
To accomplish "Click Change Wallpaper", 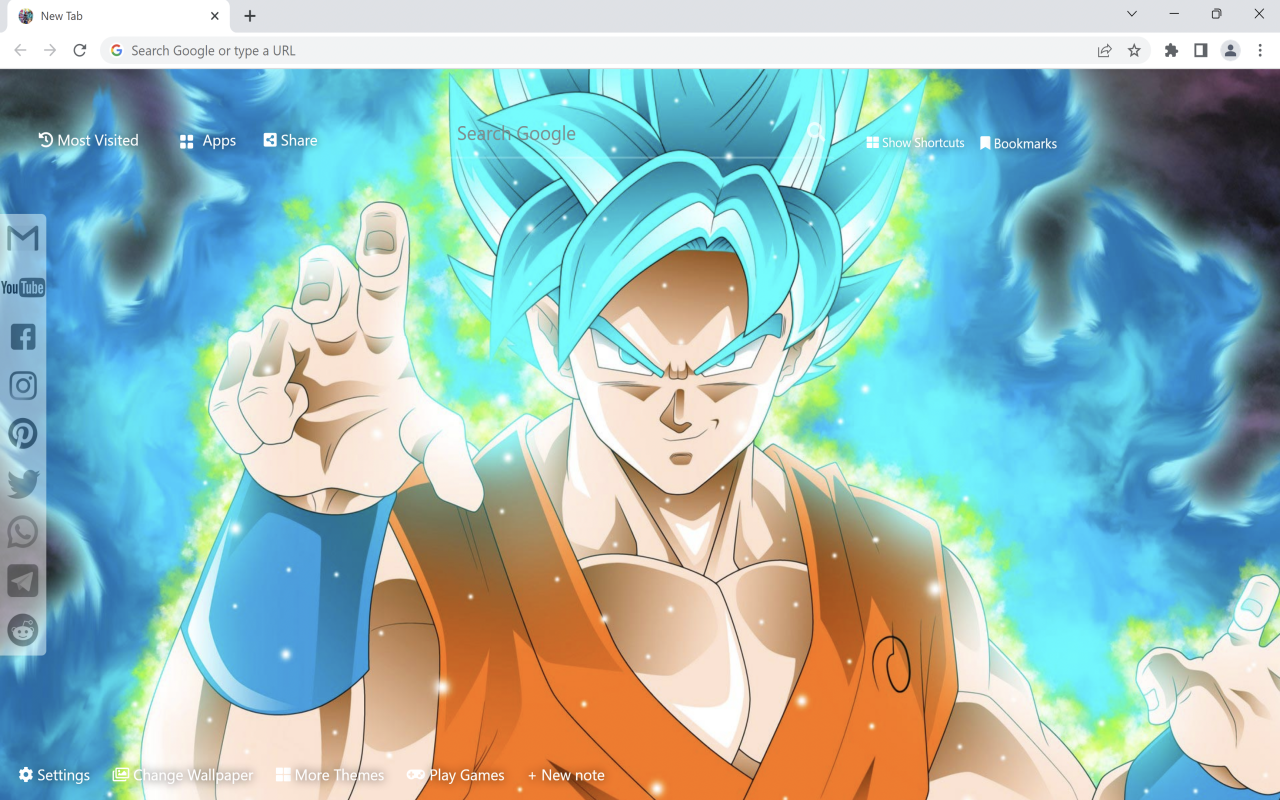I will tap(183, 775).
